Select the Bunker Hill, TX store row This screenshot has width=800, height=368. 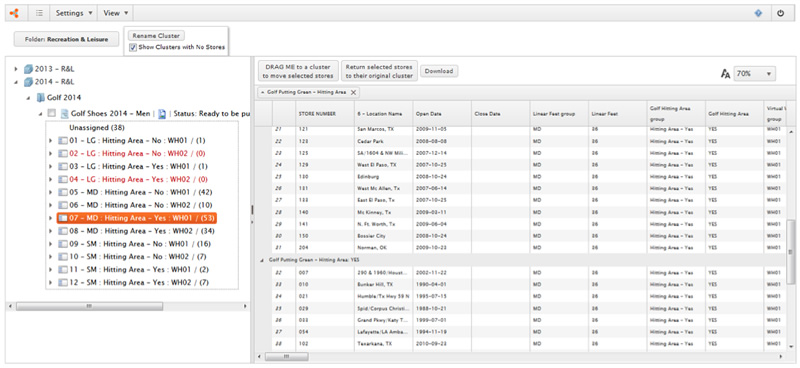(521, 284)
